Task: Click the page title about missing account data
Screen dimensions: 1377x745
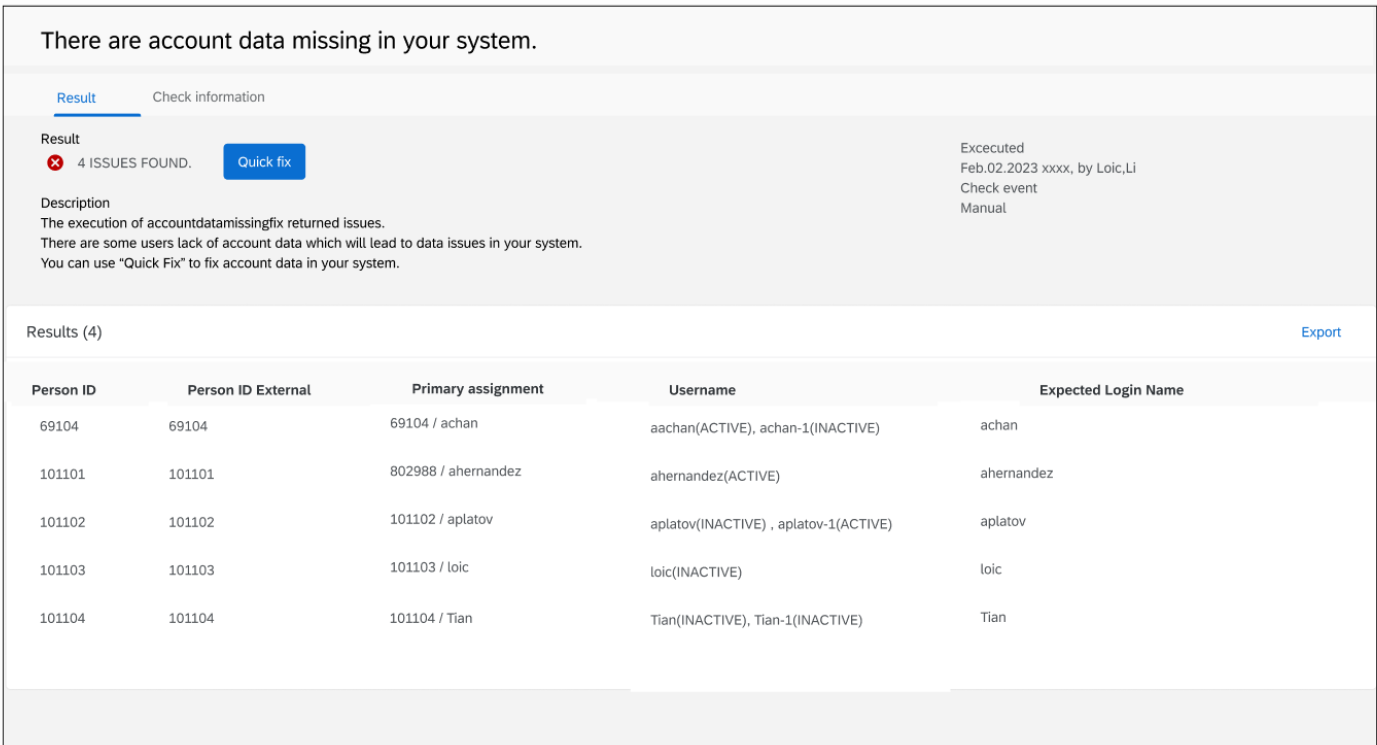Action: click(x=289, y=42)
